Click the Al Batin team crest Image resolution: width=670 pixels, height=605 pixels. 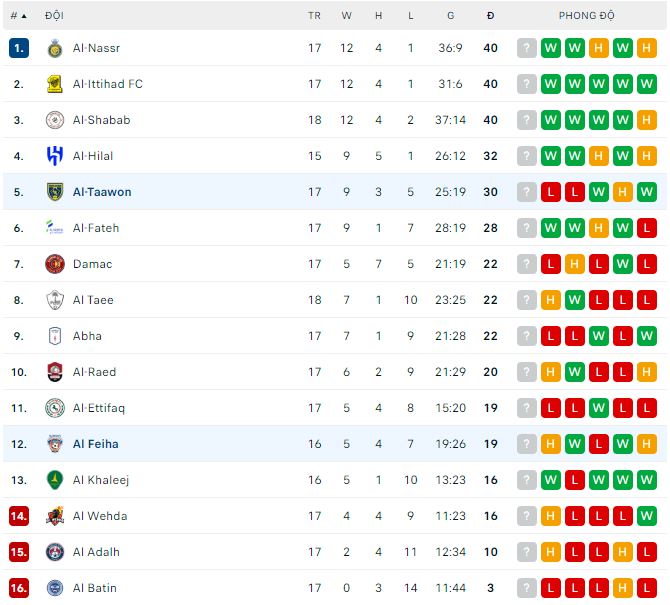point(55,588)
